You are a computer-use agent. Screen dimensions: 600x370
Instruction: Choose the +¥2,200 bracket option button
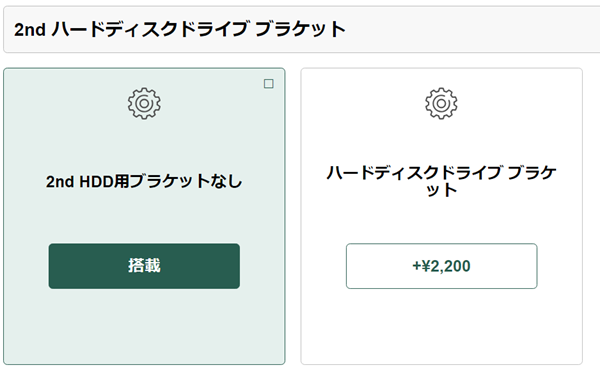pyautogui.click(x=442, y=266)
